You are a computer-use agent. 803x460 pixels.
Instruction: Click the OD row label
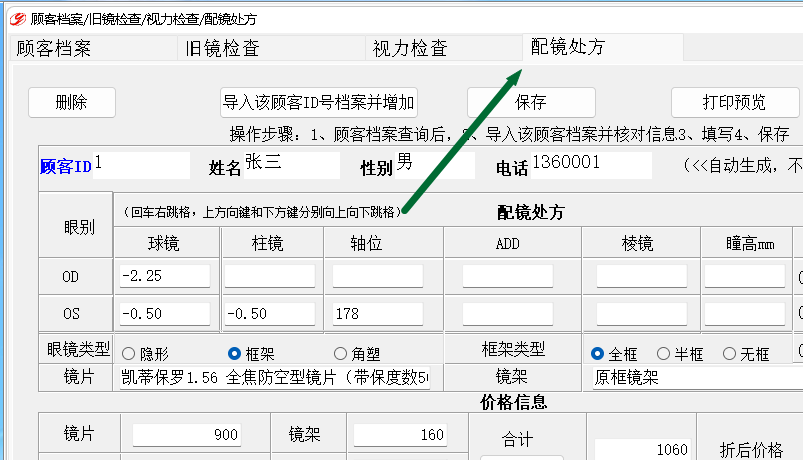coord(71,277)
